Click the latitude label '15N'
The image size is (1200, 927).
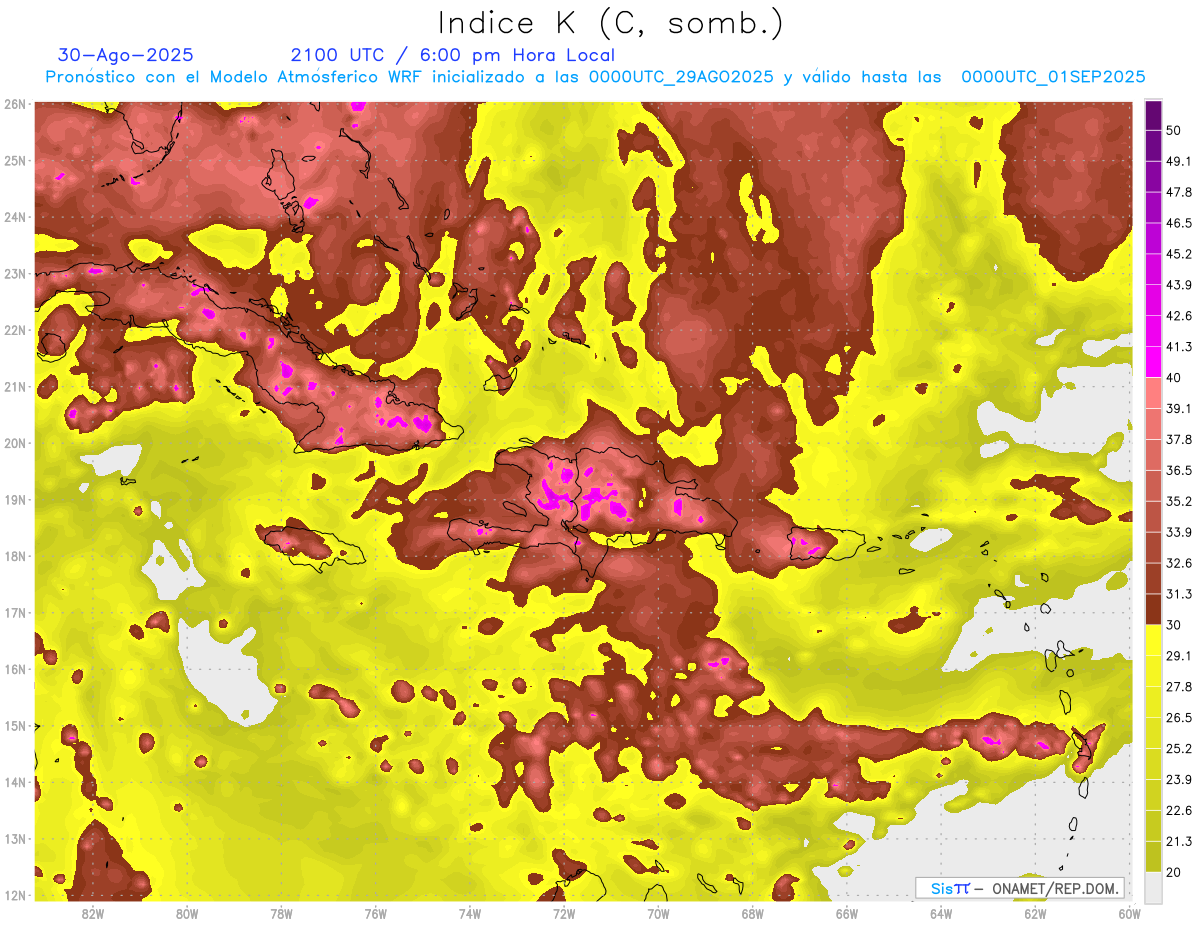pyautogui.click(x=15, y=726)
